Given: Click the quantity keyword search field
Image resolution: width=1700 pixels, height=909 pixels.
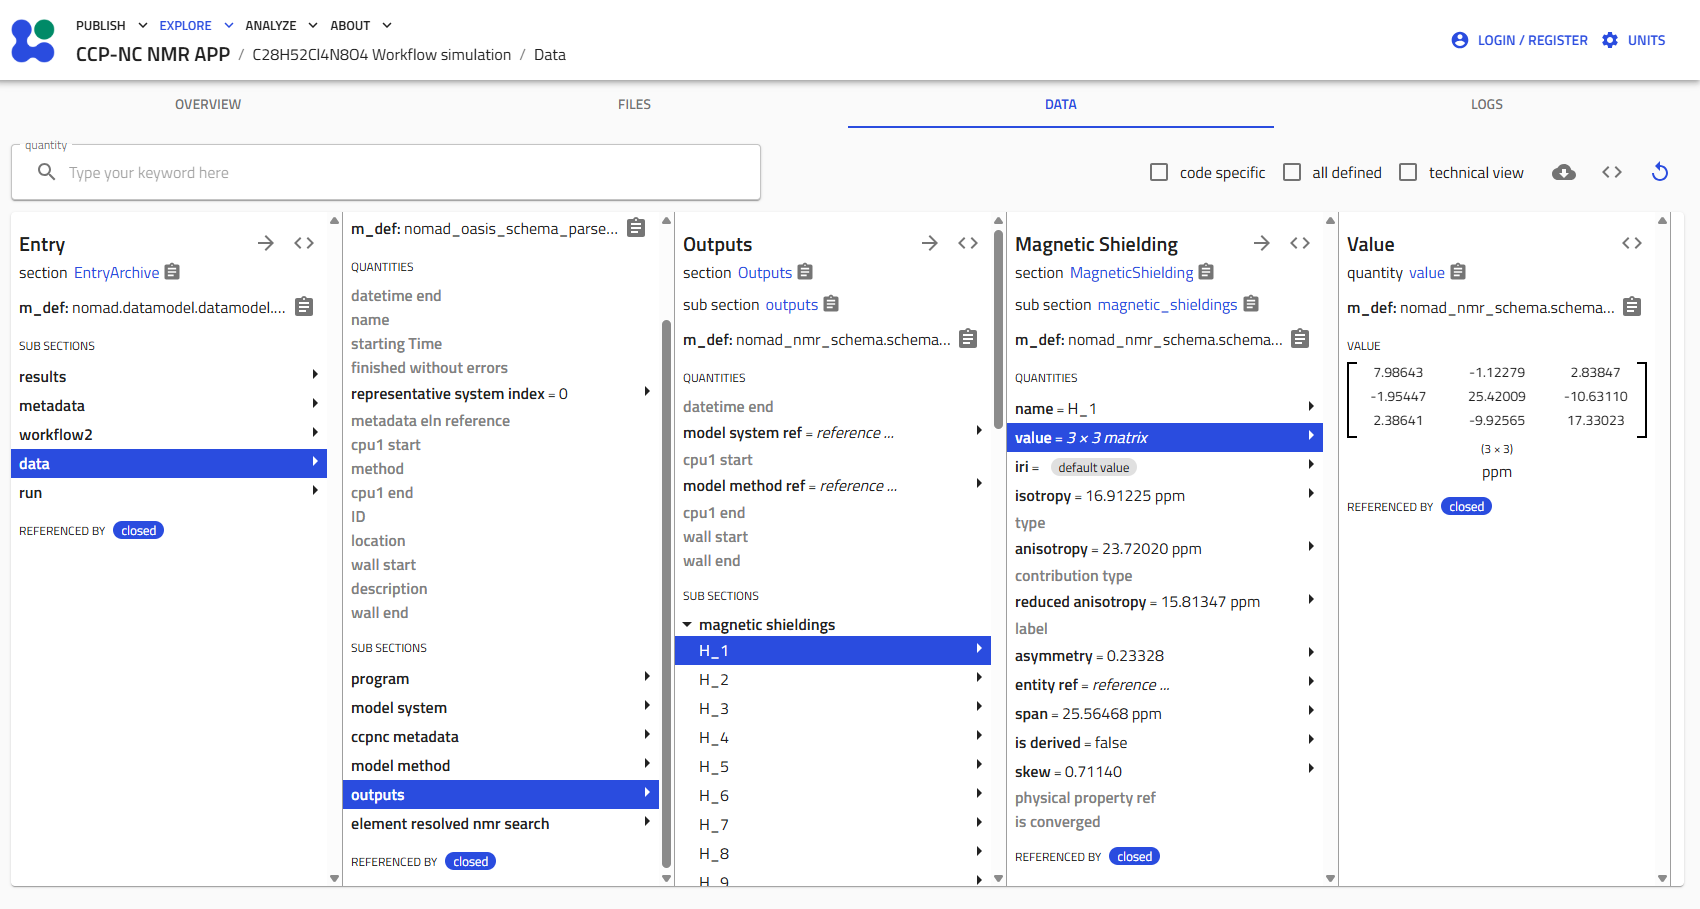Looking at the screenshot, I should pos(386,172).
